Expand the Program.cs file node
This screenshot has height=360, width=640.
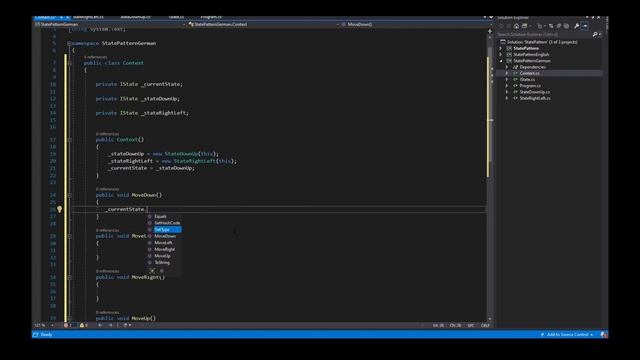tap(507, 86)
